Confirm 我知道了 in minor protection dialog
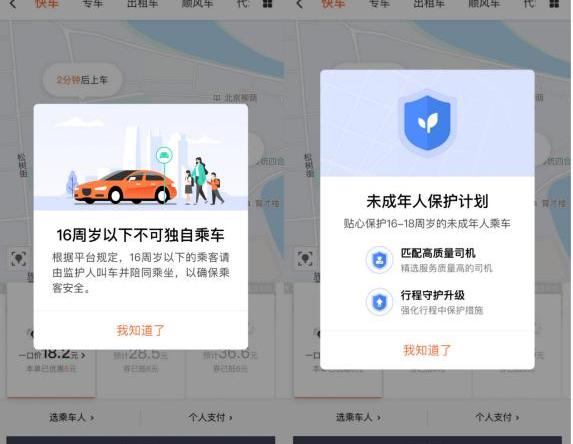 427,350
